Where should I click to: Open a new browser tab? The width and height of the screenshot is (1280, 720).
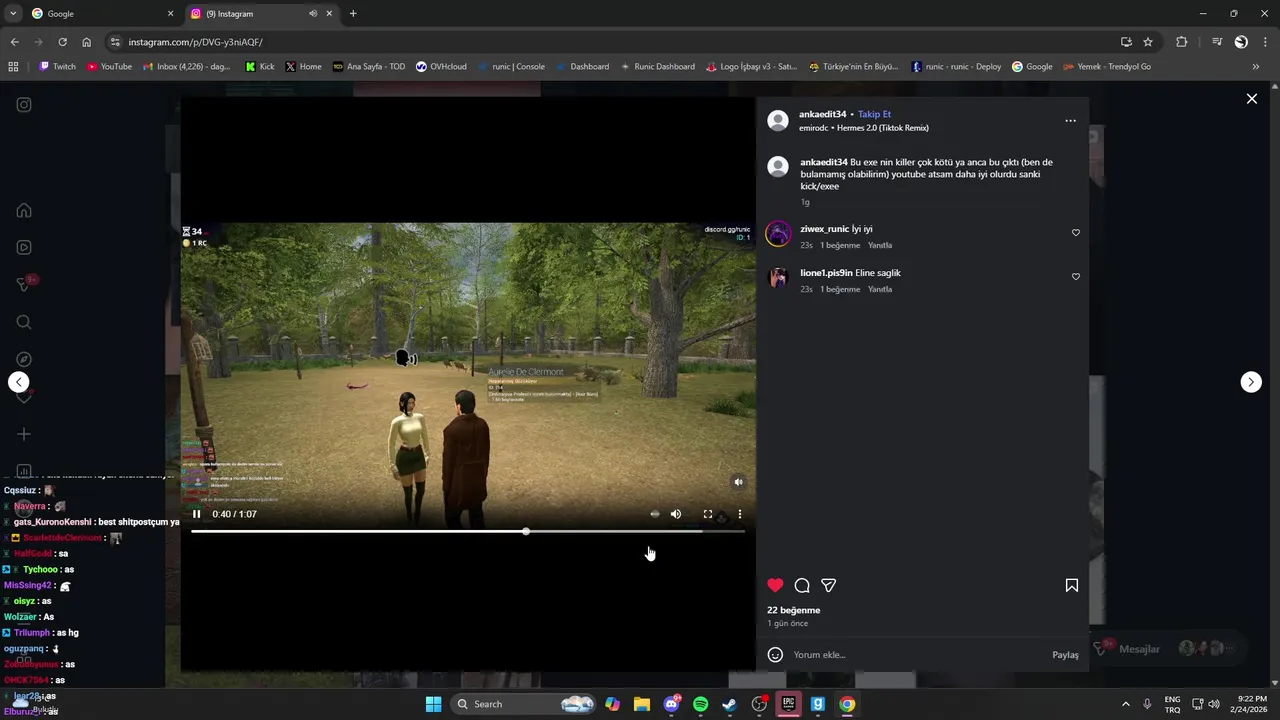[x=353, y=14]
